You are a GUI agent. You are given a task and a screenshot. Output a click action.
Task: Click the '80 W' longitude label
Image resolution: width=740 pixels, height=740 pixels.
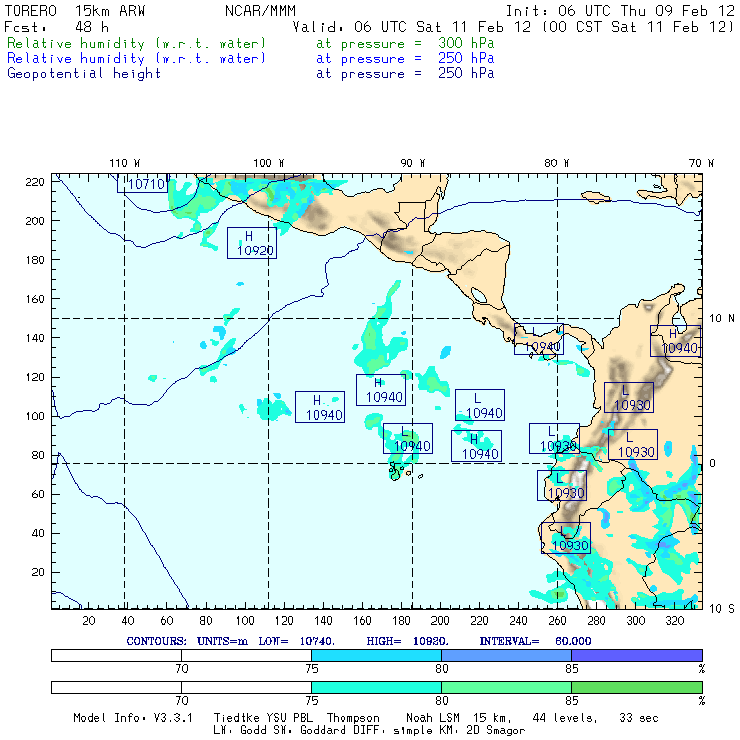pyautogui.click(x=556, y=163)
